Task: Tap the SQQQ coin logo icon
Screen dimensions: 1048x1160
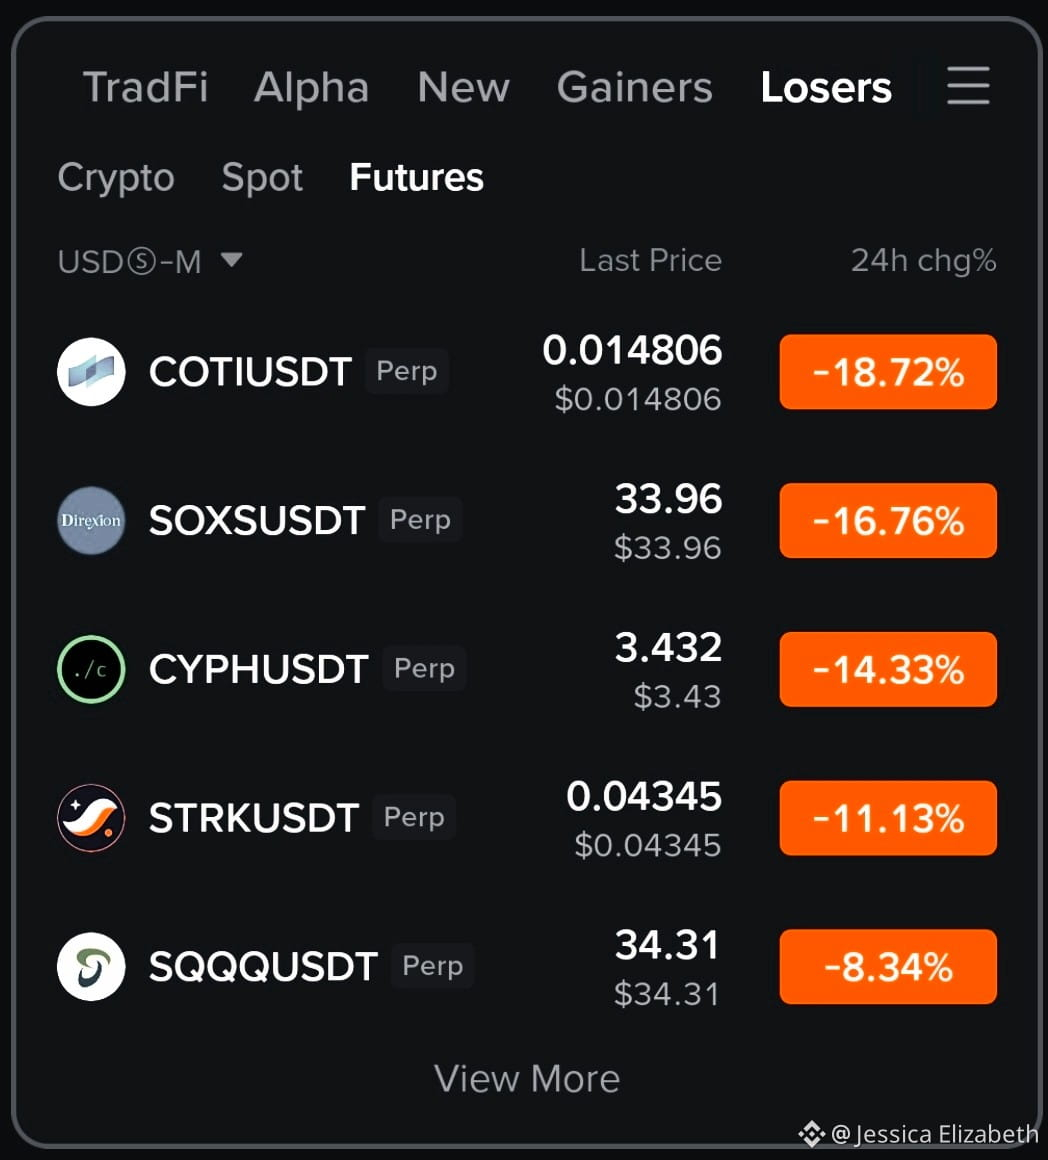Action: [91, 966]
